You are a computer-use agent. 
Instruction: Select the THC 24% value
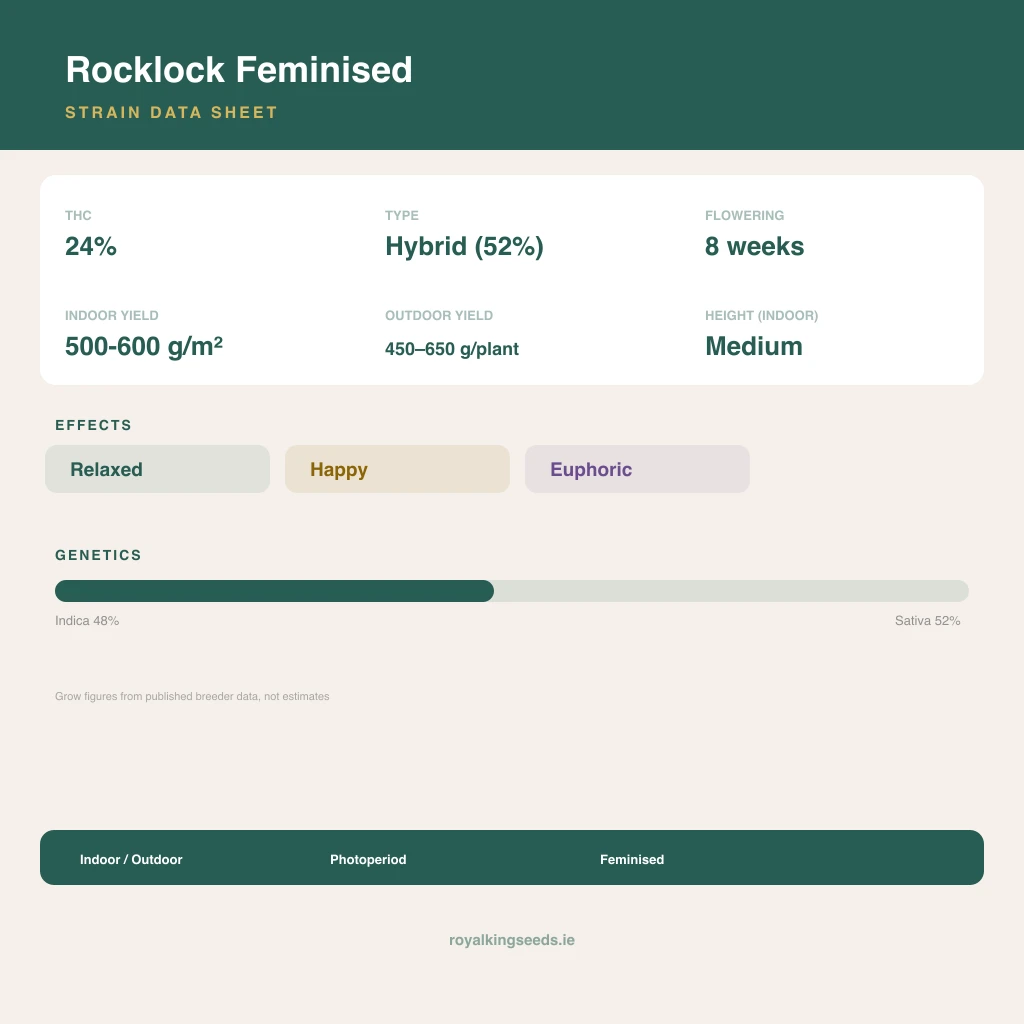(x=91, y=246)
